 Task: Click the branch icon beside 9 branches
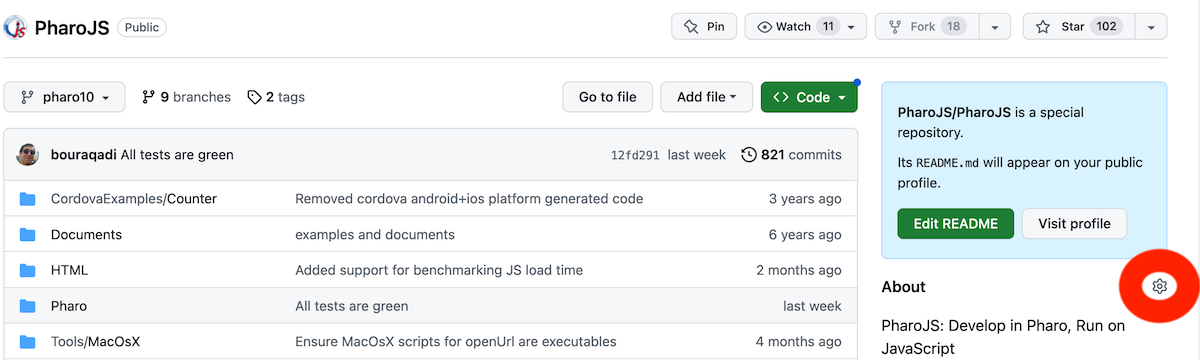point(148,97)
